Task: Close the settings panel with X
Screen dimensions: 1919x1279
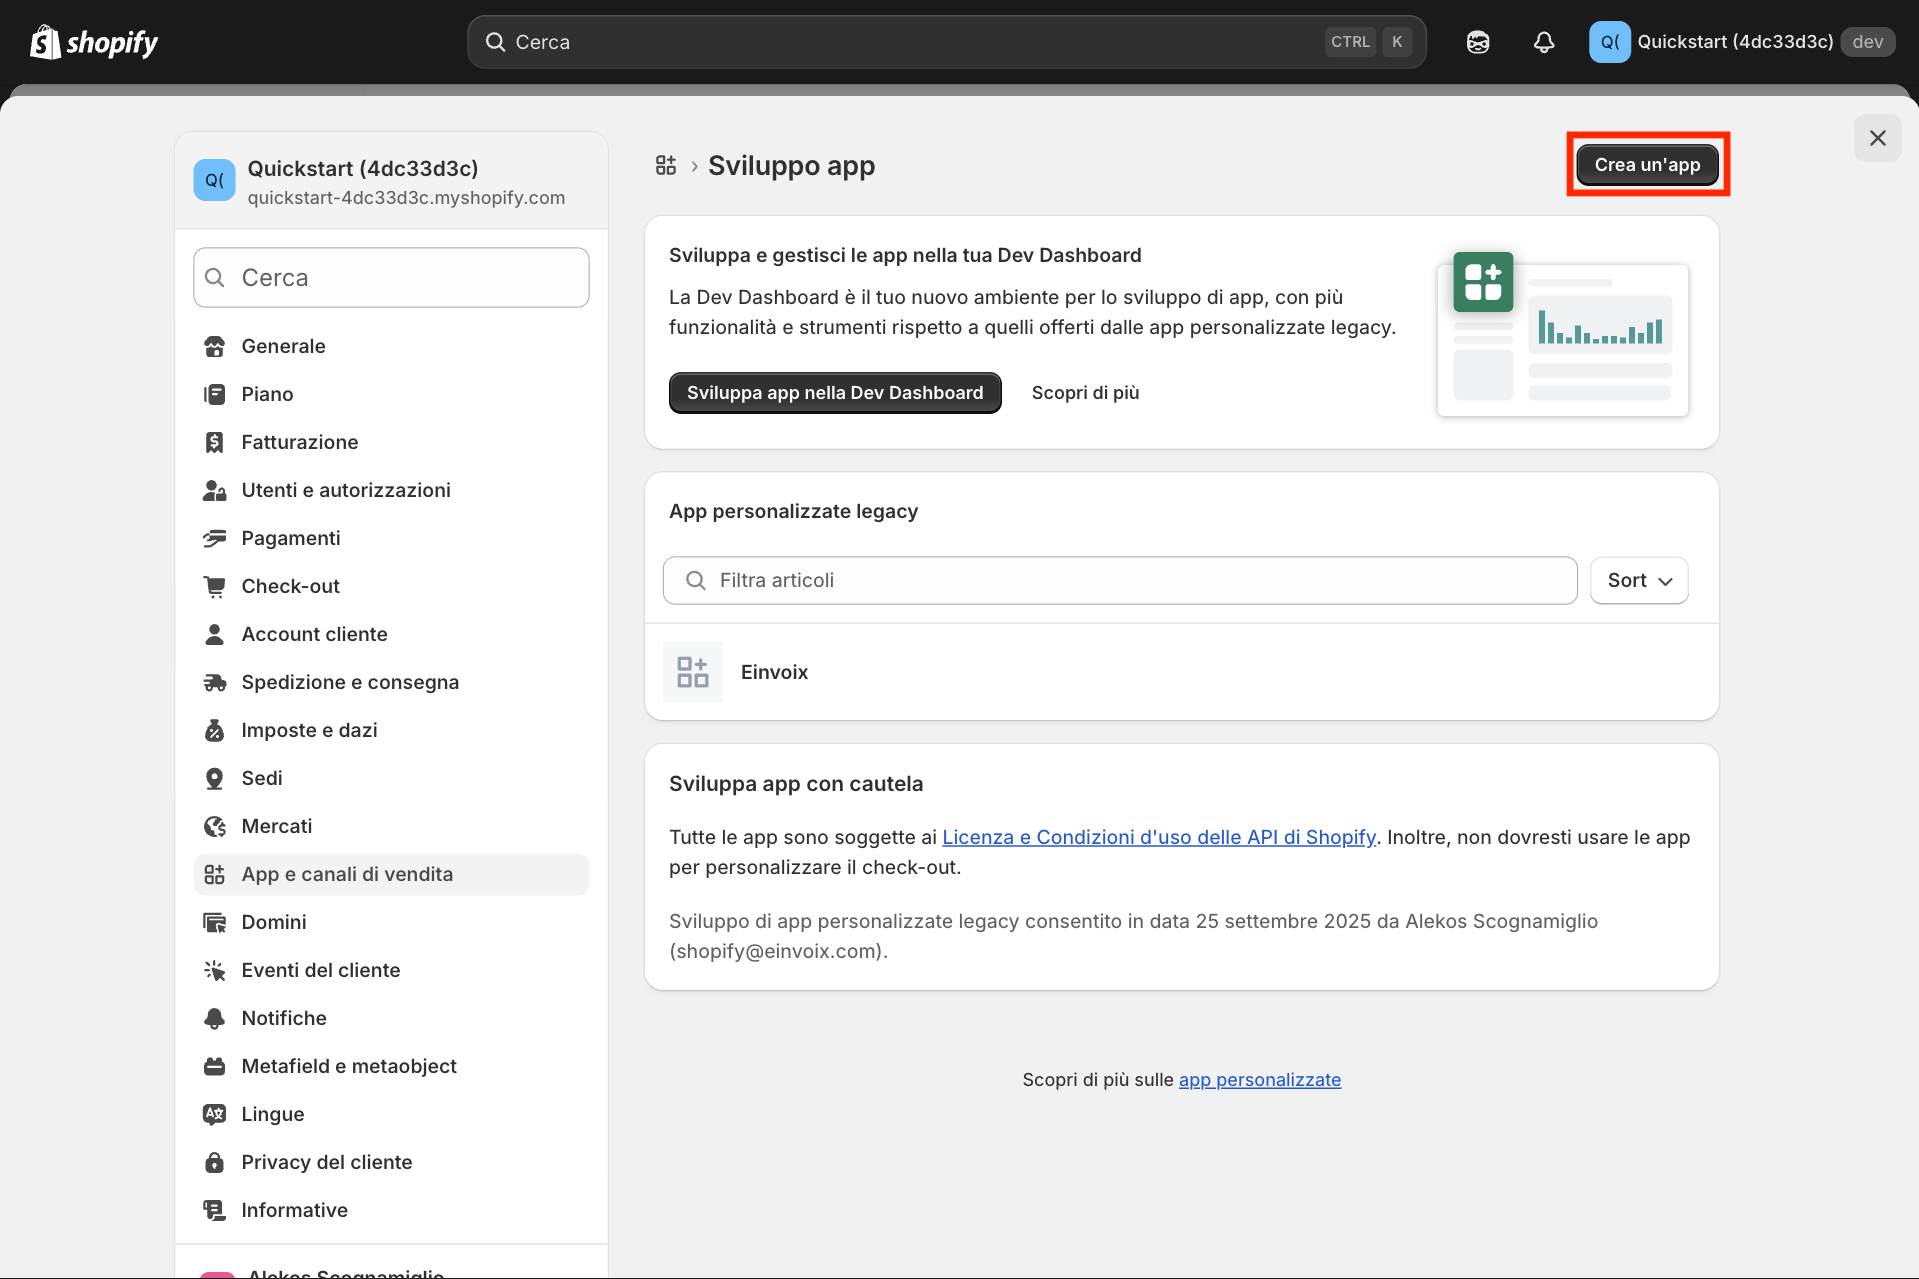Action: [x=1877, y=138]
